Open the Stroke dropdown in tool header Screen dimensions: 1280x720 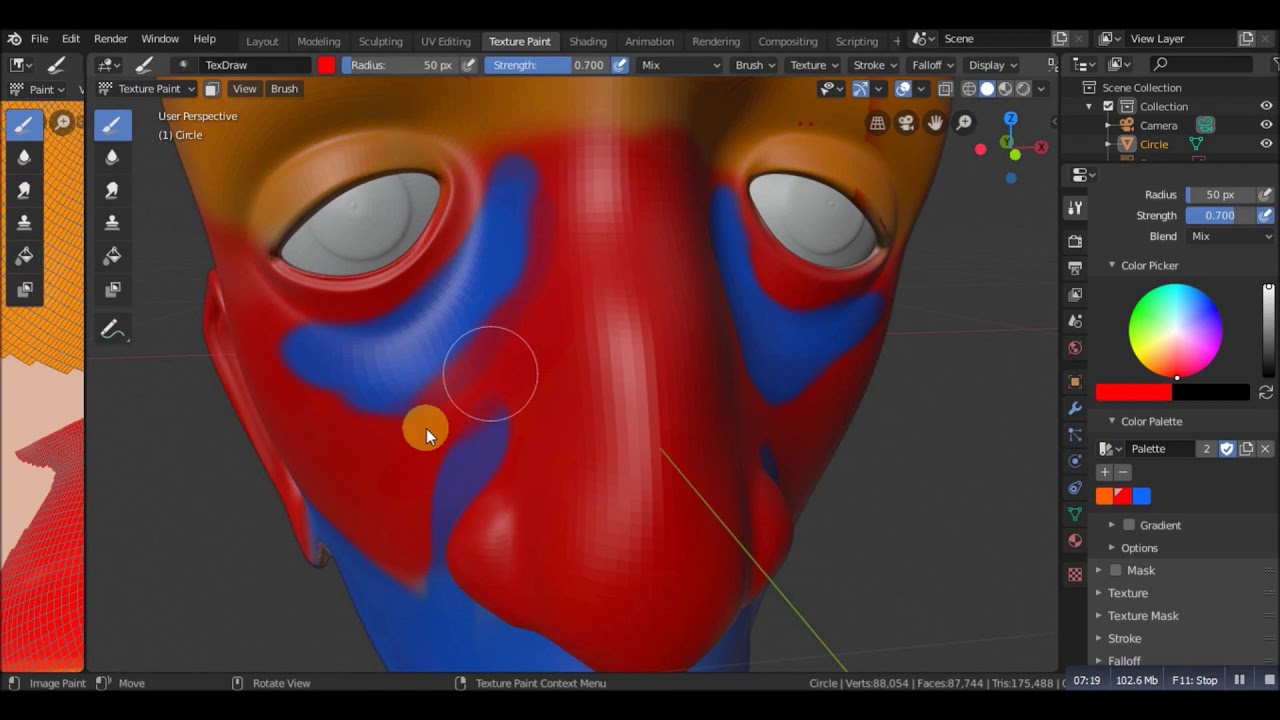[875, 65]
